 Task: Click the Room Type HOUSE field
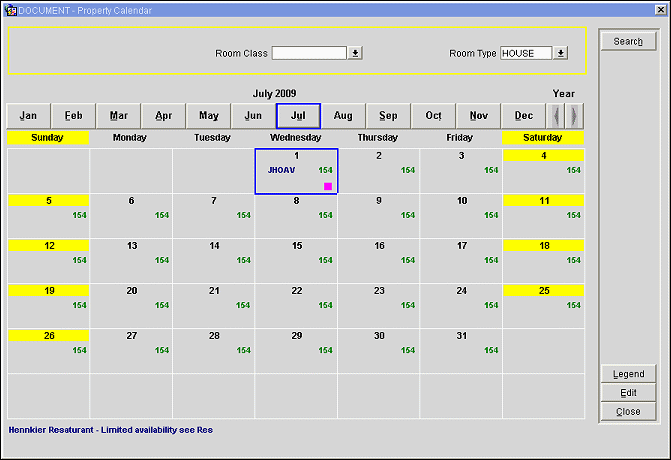tap(526, 53)
